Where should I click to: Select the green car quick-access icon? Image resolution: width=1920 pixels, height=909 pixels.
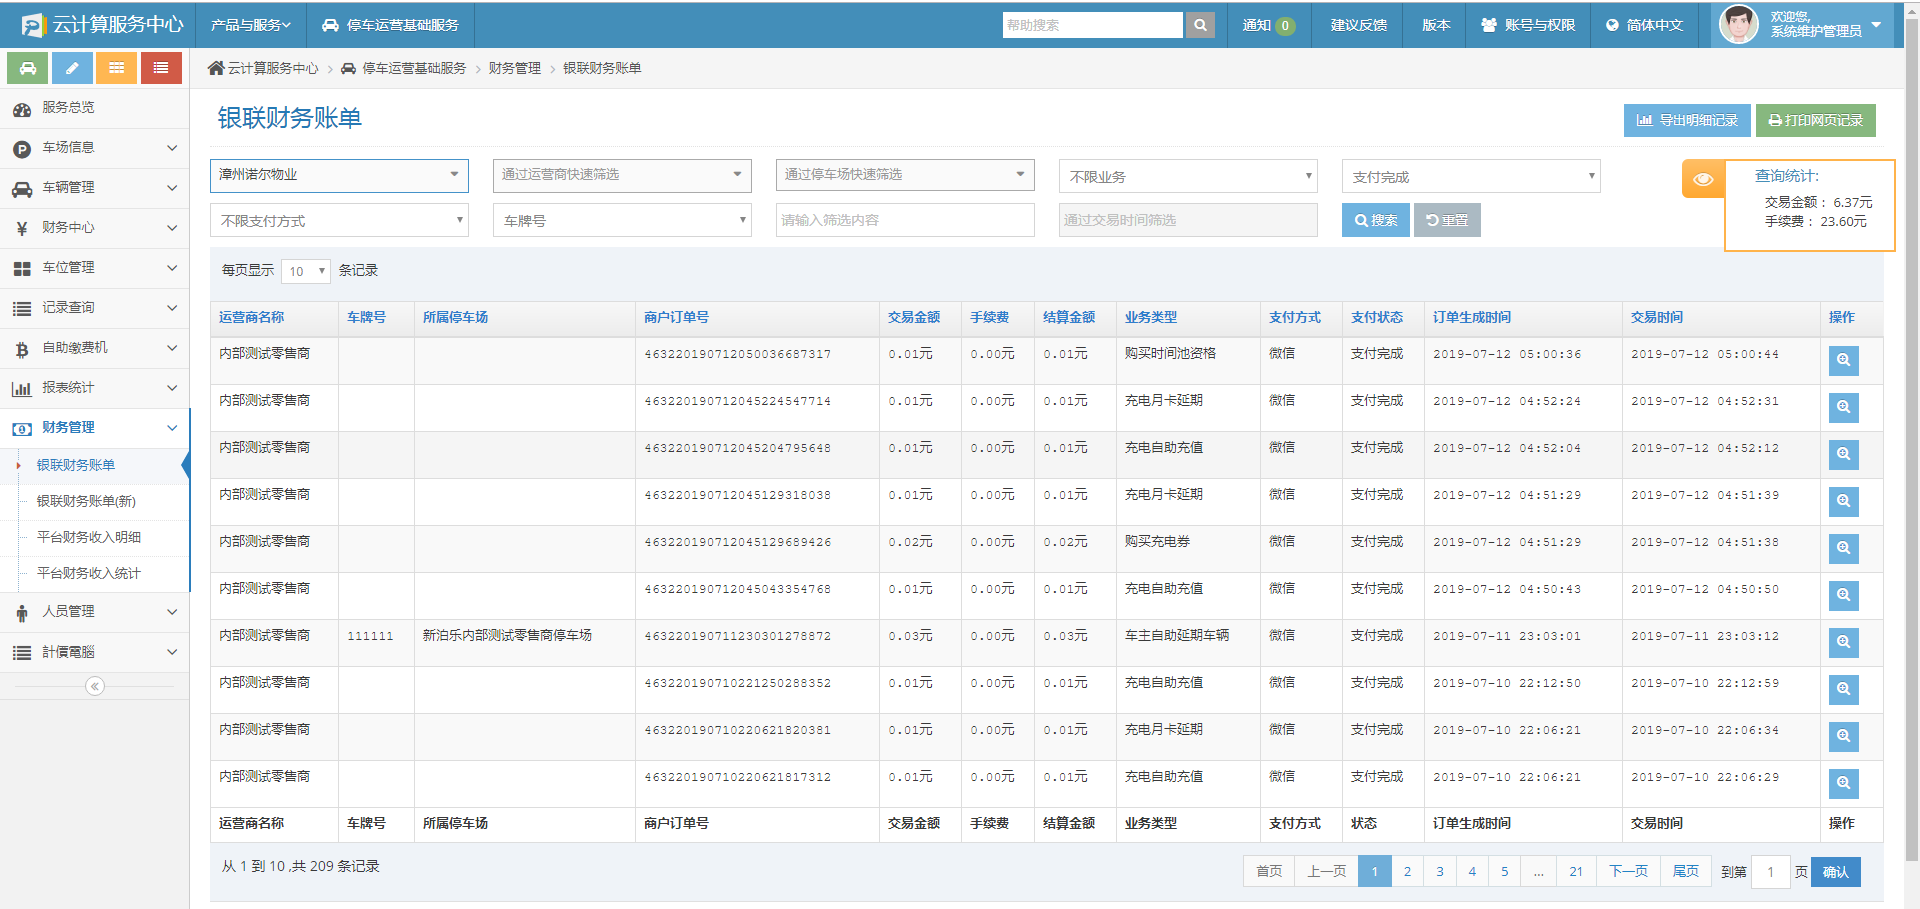(27, 67)
